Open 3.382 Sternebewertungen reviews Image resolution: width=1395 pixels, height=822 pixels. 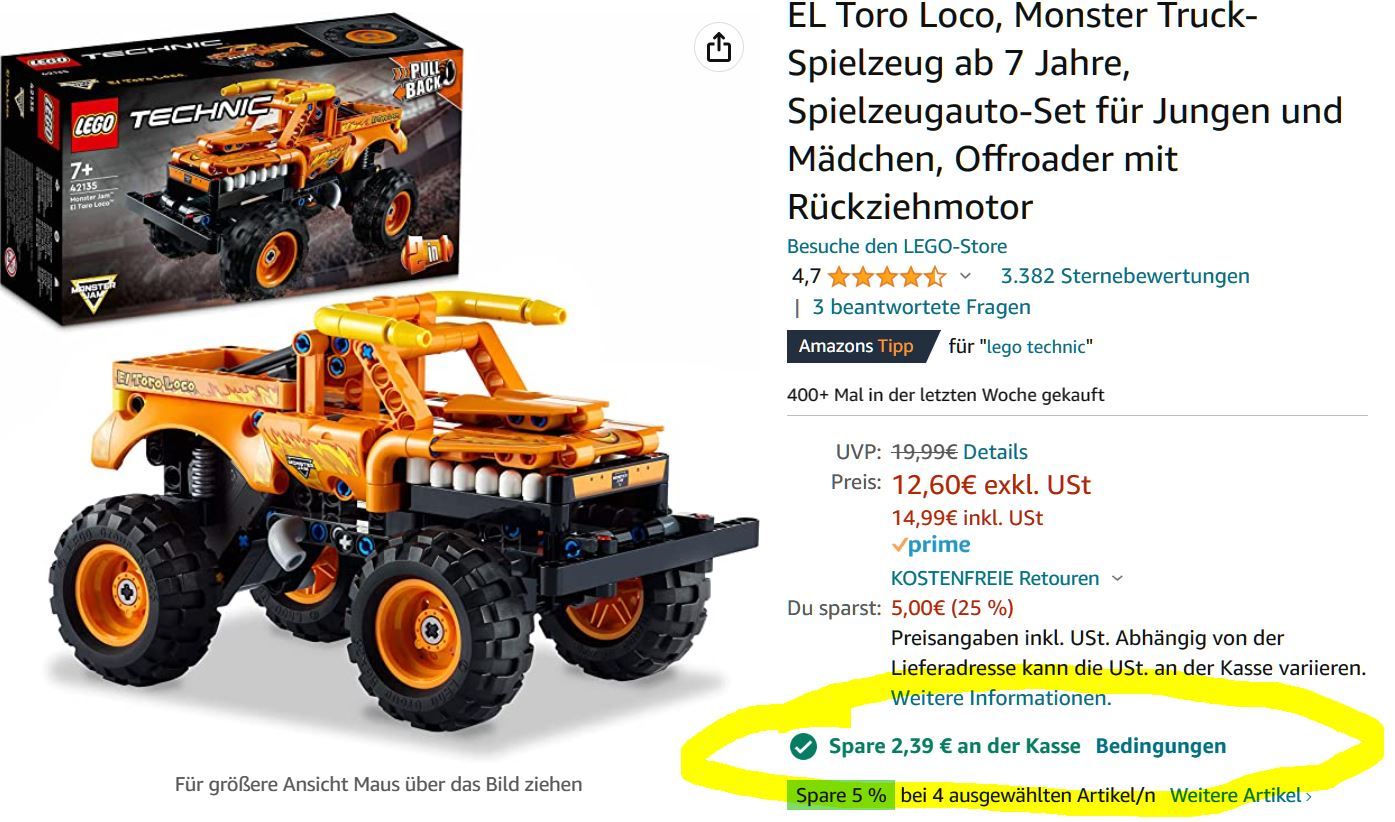tap(1125, 276)
